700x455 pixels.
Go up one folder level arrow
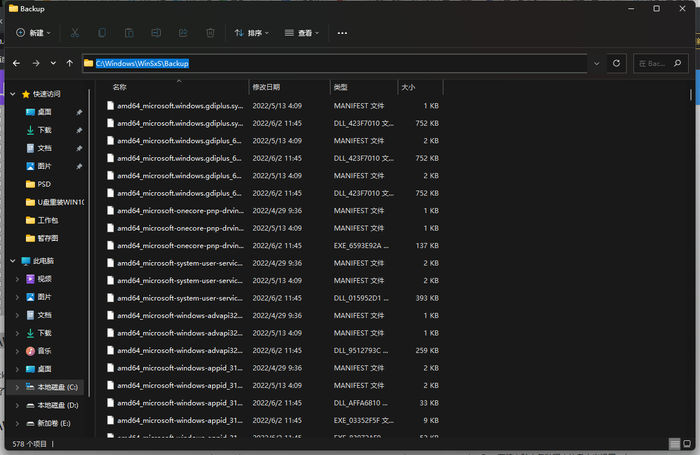click(x=69, y=63)
